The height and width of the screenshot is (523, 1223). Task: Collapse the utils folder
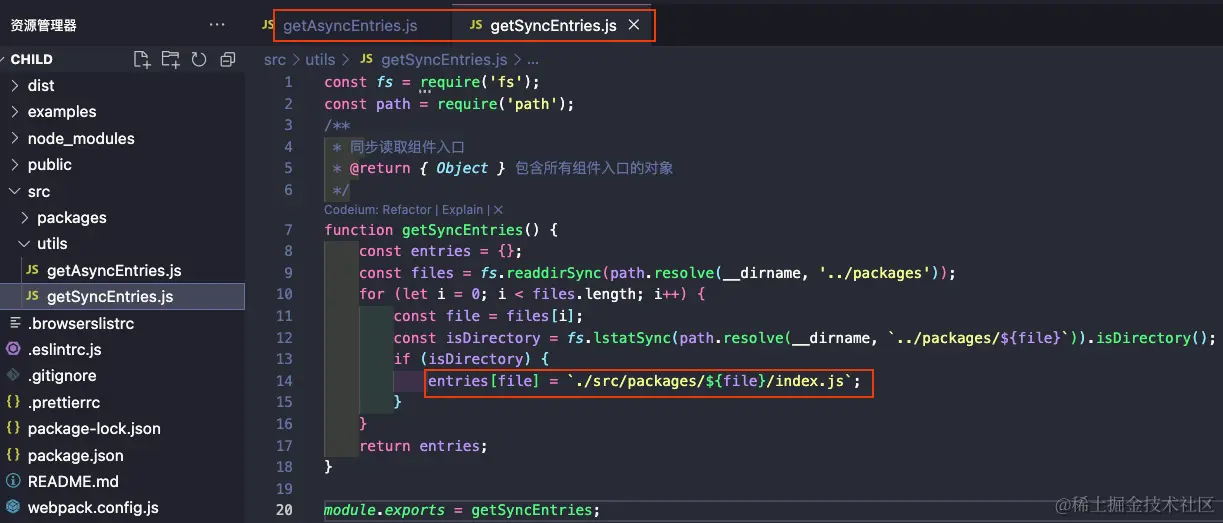(x=52, y=244)
